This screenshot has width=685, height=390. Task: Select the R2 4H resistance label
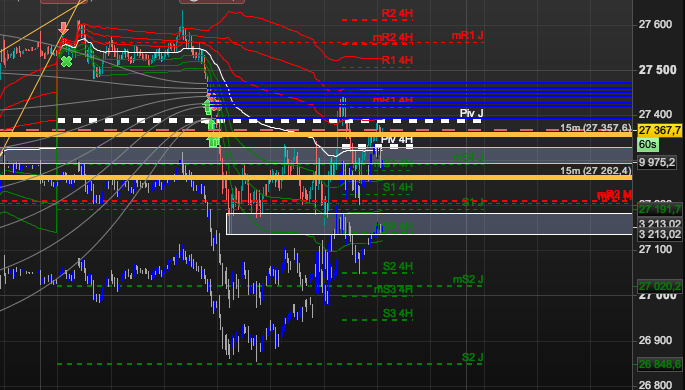pos(397,14)
